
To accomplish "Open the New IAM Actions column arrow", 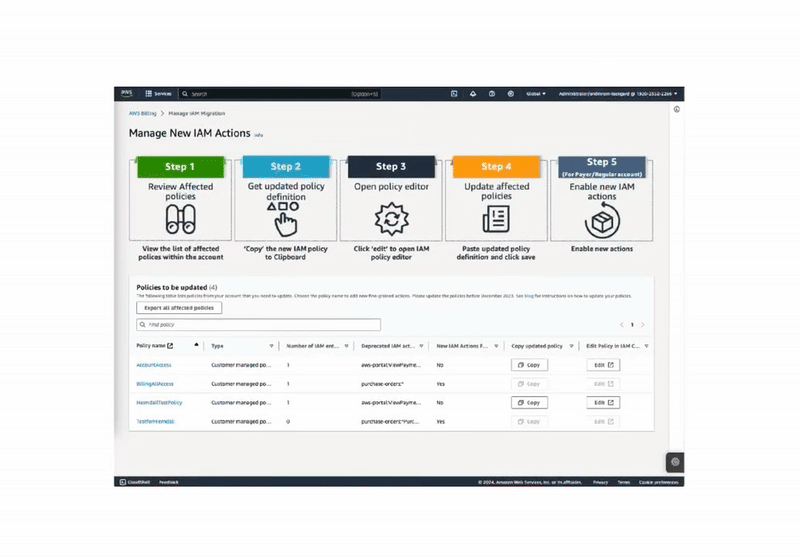I will click(x=496, y=346).
